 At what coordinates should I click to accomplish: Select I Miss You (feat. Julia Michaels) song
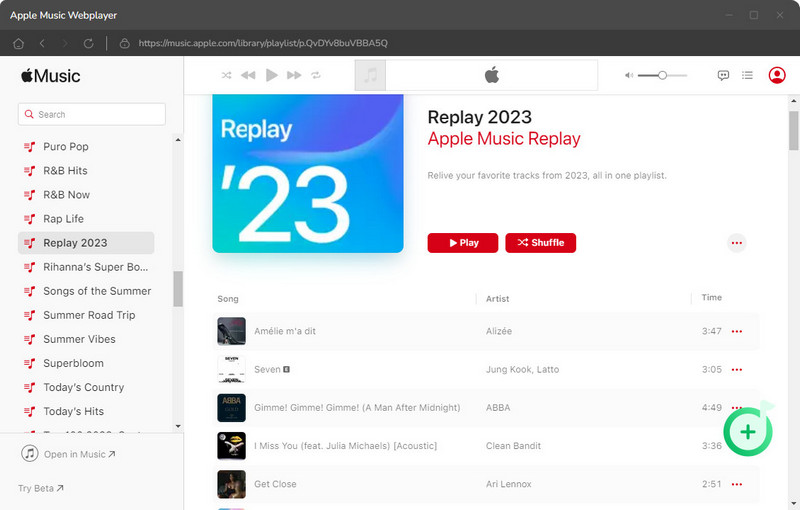[x=345, y=446]
